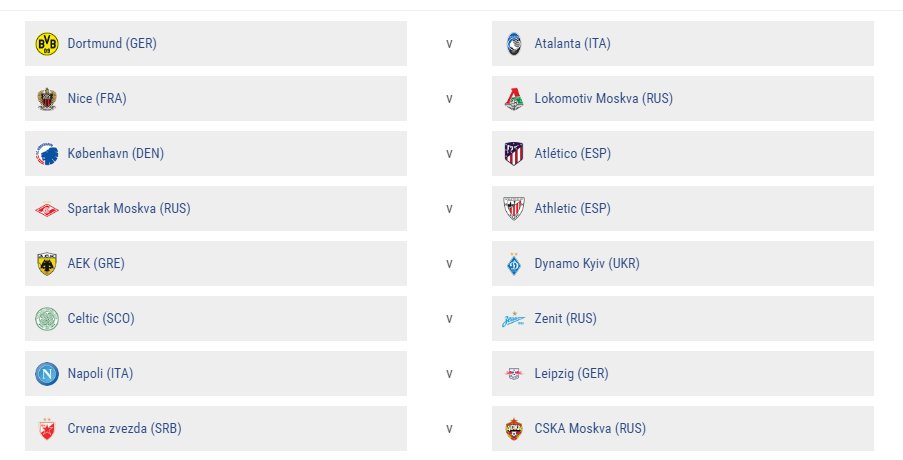The image size is (903, 460).
Task: Click the Athletic club crest
Action: click(x=514, y=209)
